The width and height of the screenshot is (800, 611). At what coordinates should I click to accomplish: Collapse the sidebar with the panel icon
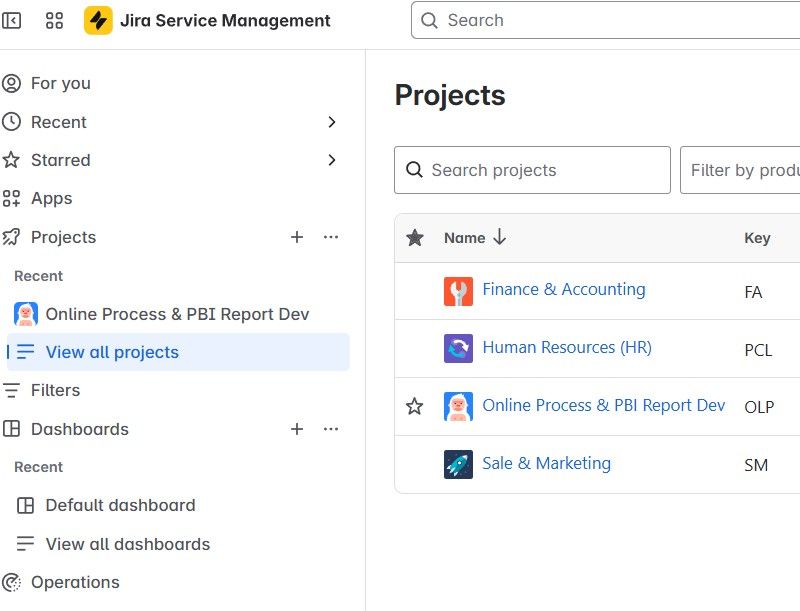point(11,20)
